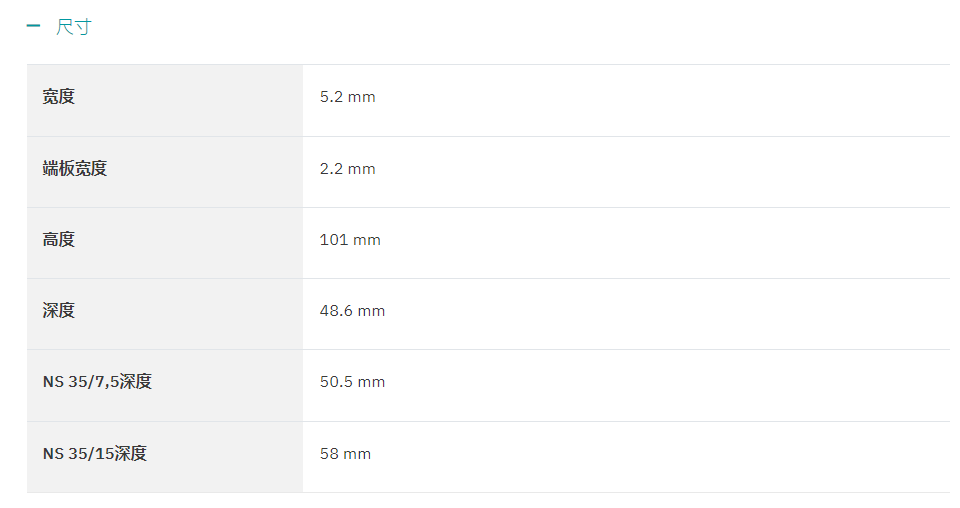This screenshot has width=960, height=508.
Task: Click the 101 mm height value
Action: (350, 240)
